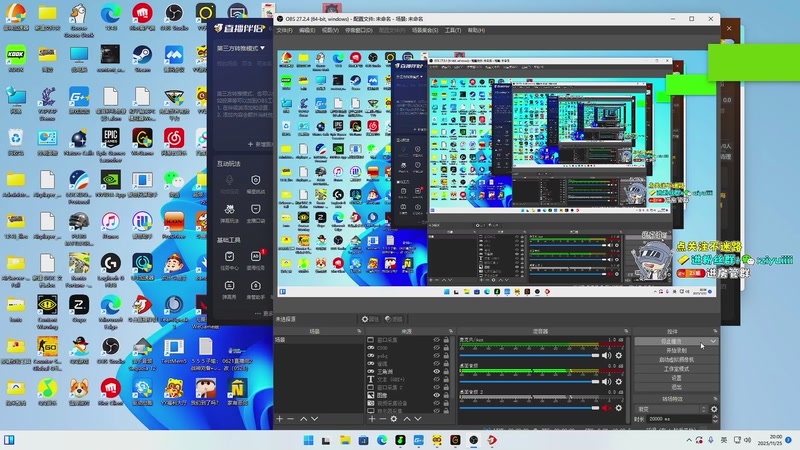Add a new source with plus icon

point(372,419)
